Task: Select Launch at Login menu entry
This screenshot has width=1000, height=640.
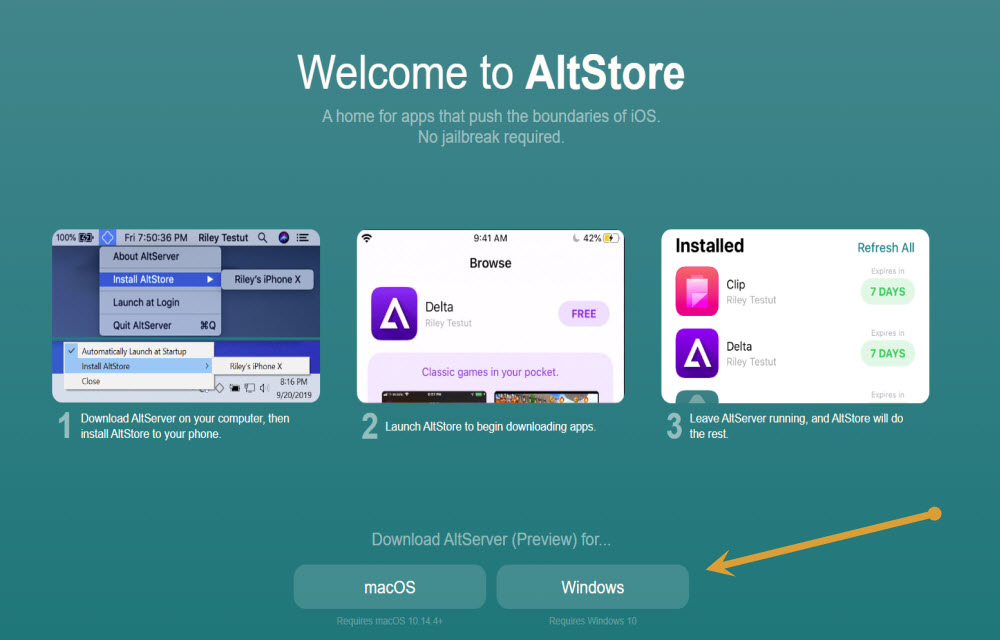Action: click(160, 302)
